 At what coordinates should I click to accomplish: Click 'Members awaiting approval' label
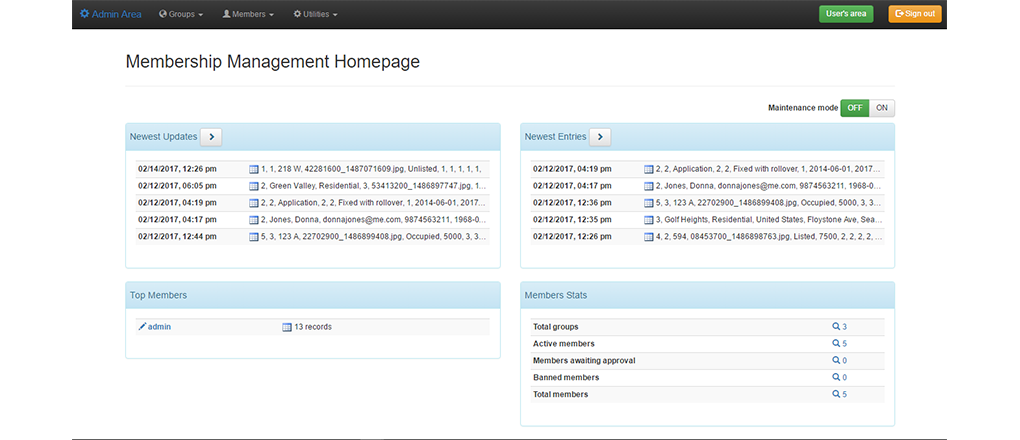(584, 361)
